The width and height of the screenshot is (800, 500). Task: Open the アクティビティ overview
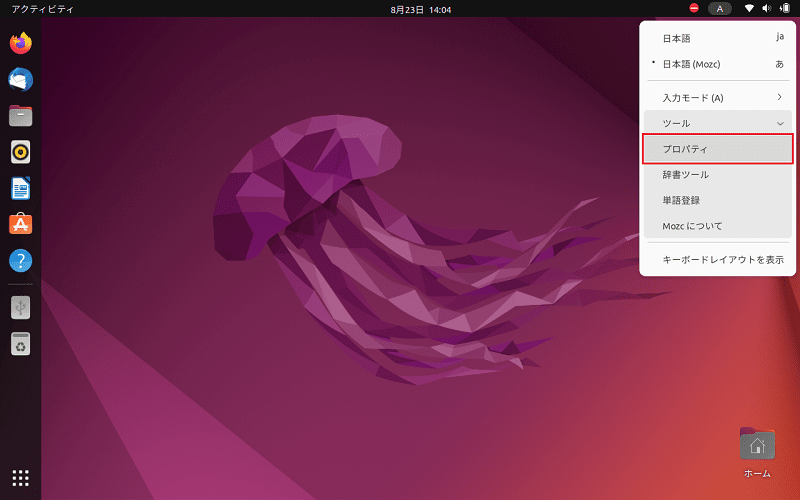point(42,9)
